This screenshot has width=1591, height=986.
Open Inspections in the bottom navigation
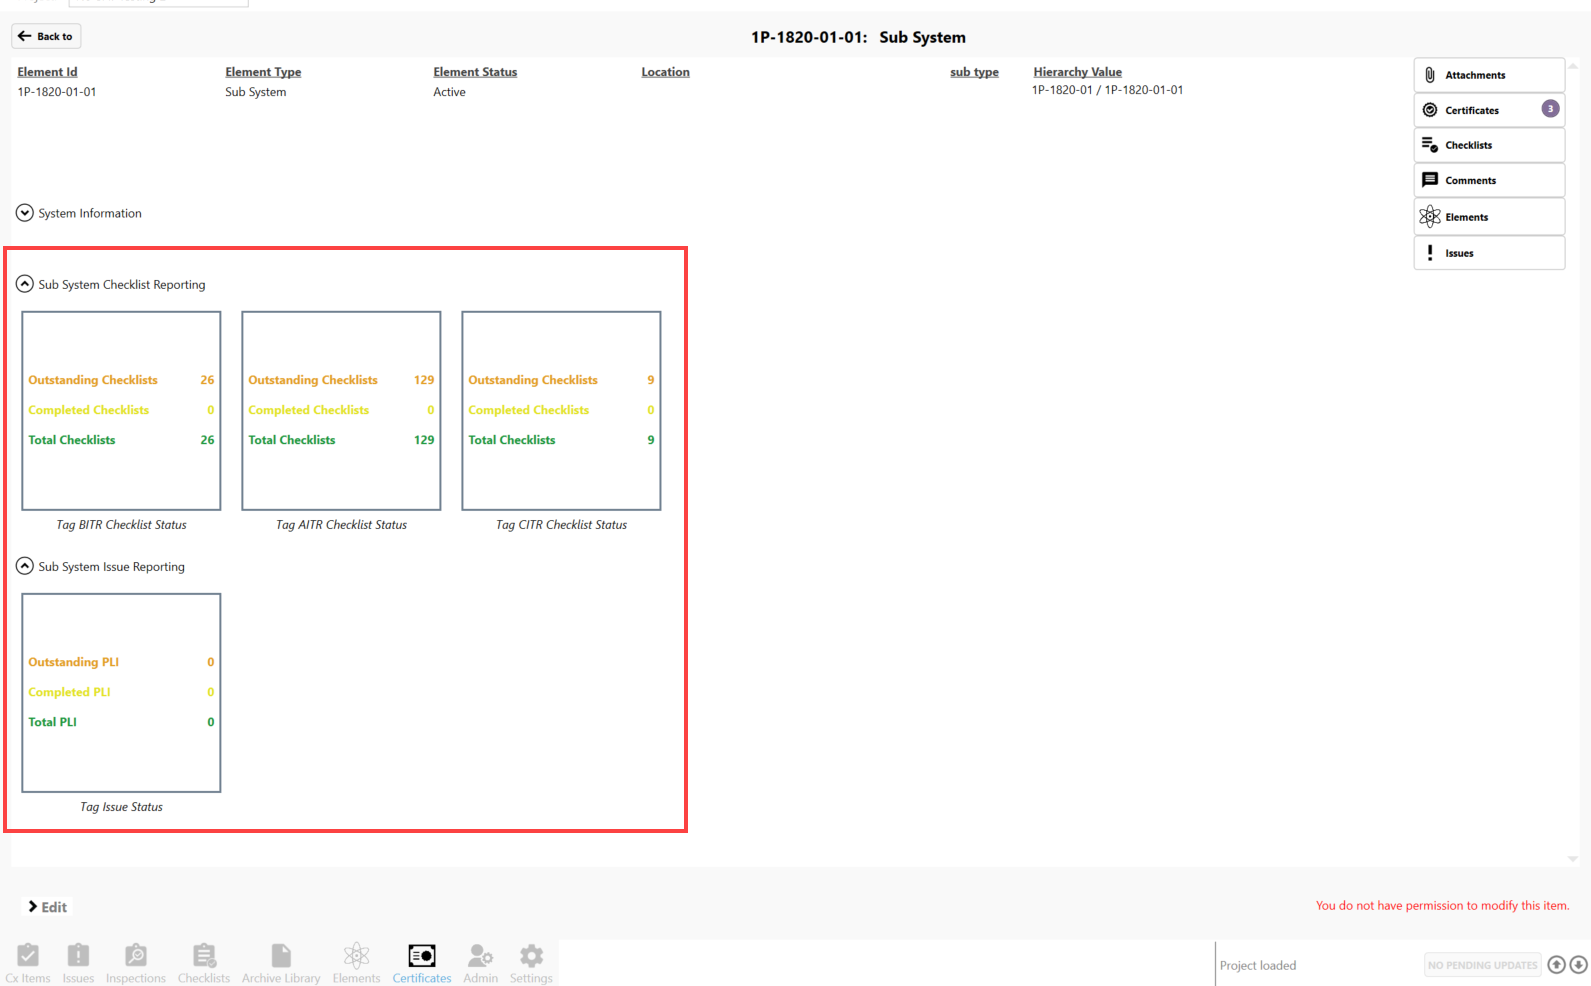pyautogui.click(x=136, y=963)
